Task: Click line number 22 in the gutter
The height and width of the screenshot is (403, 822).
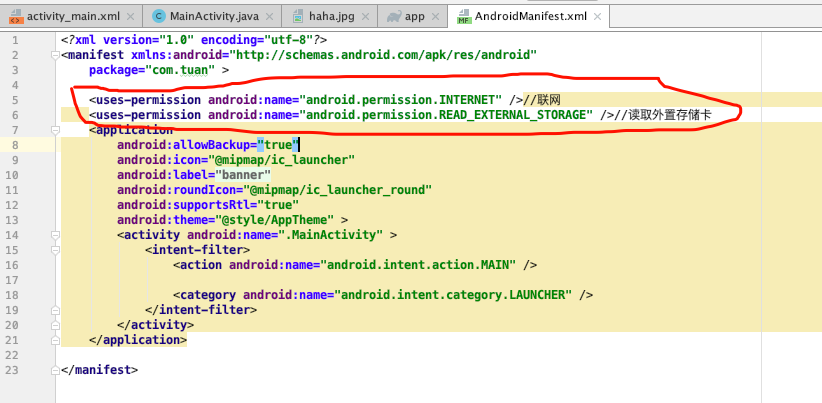Action: [x=12, y=355]
